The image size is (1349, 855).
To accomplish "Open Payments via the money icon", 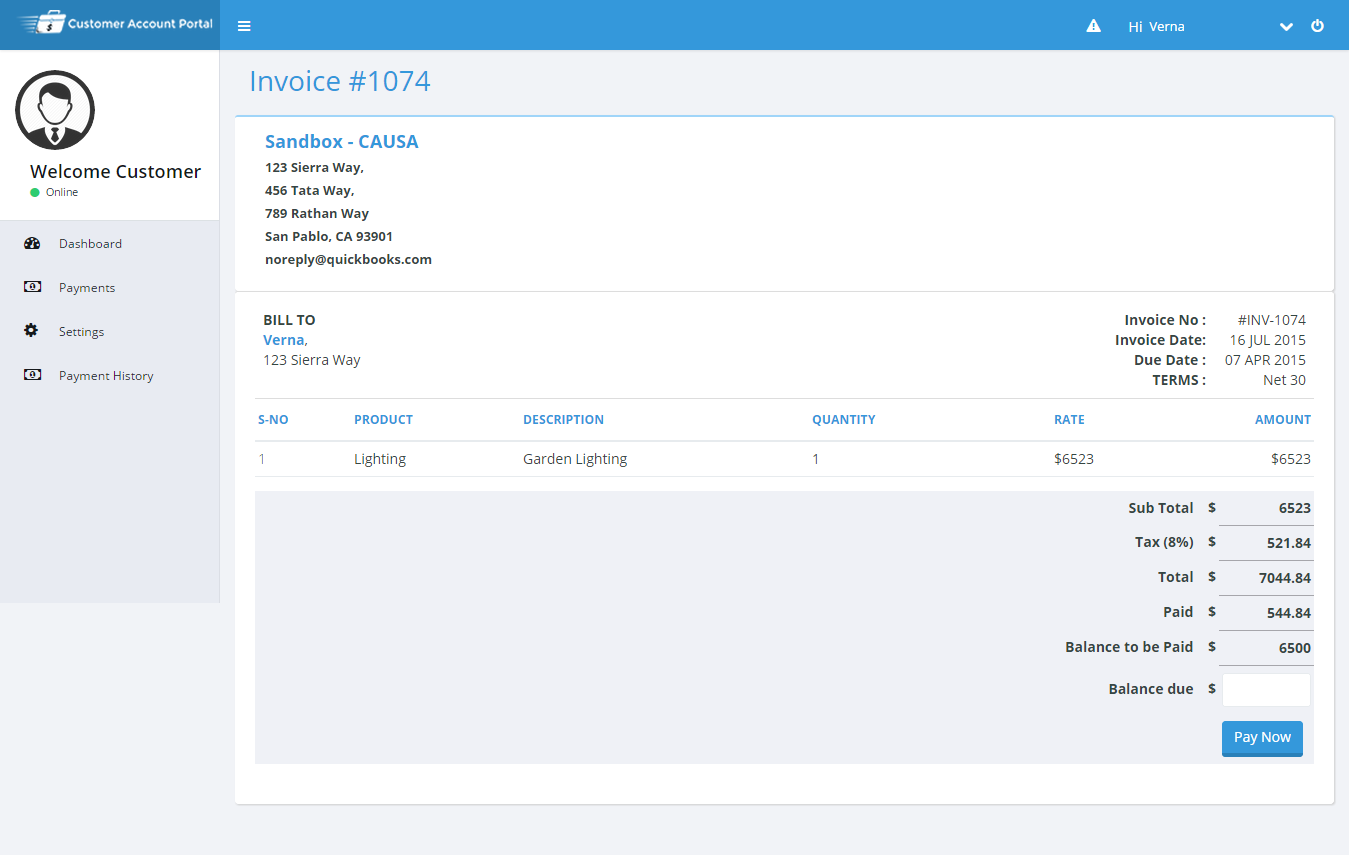I will (x=32, y=287).
